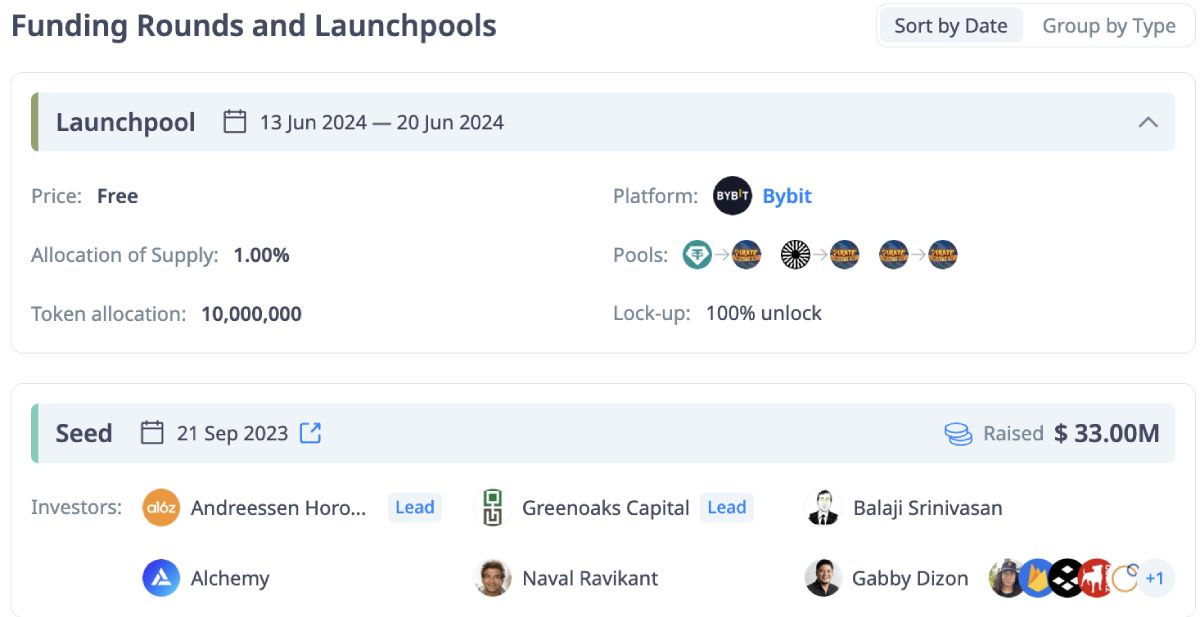This screenshot has height=617, width=1200.
Task: Click the Bybit logo icon
Action: 732,196
